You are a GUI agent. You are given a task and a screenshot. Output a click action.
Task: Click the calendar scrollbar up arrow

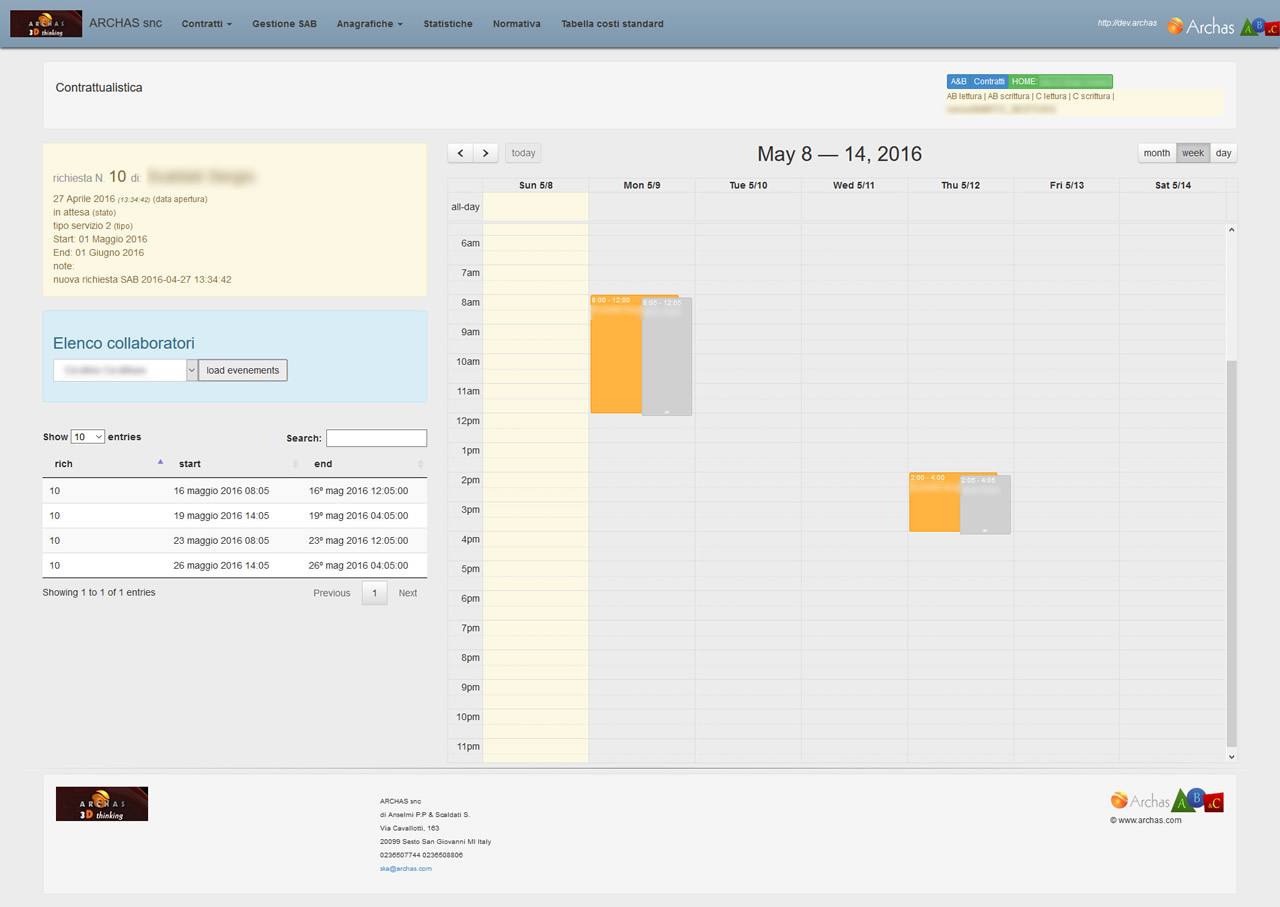tap(1231, 230)
